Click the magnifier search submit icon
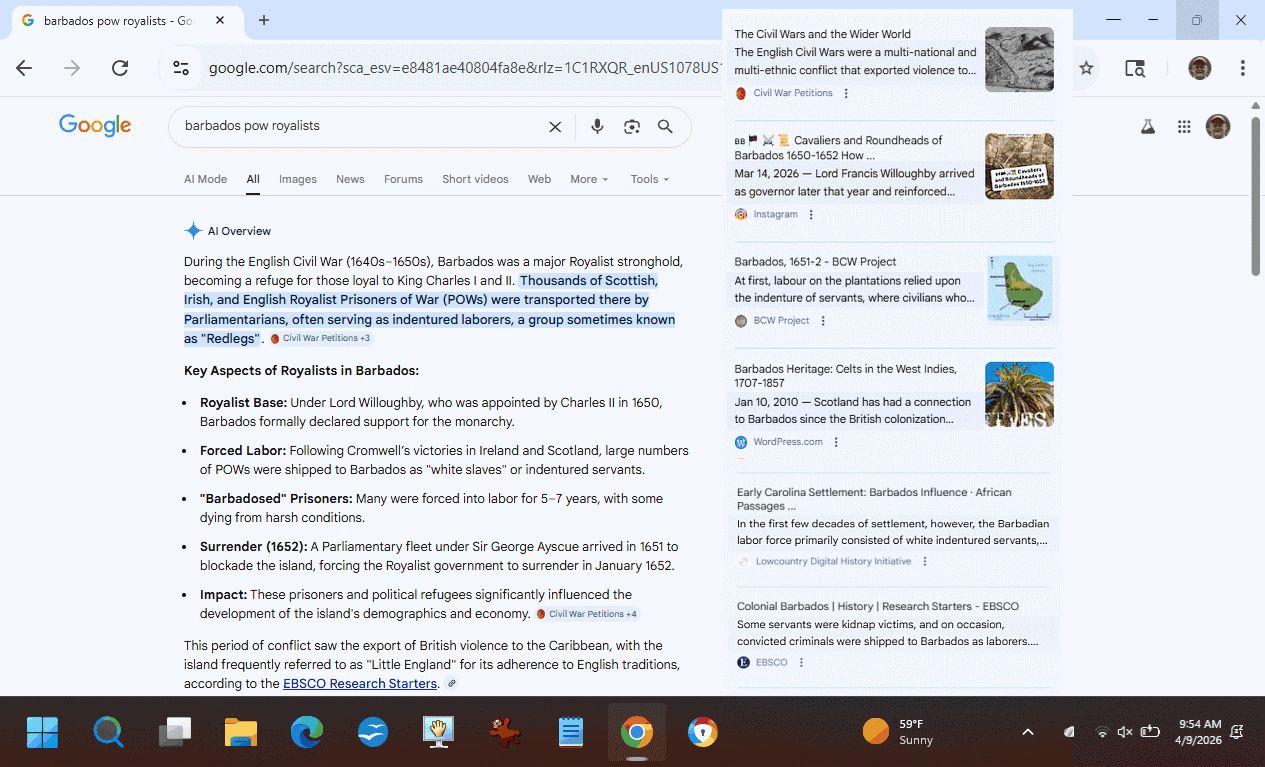 coord(665,127)
